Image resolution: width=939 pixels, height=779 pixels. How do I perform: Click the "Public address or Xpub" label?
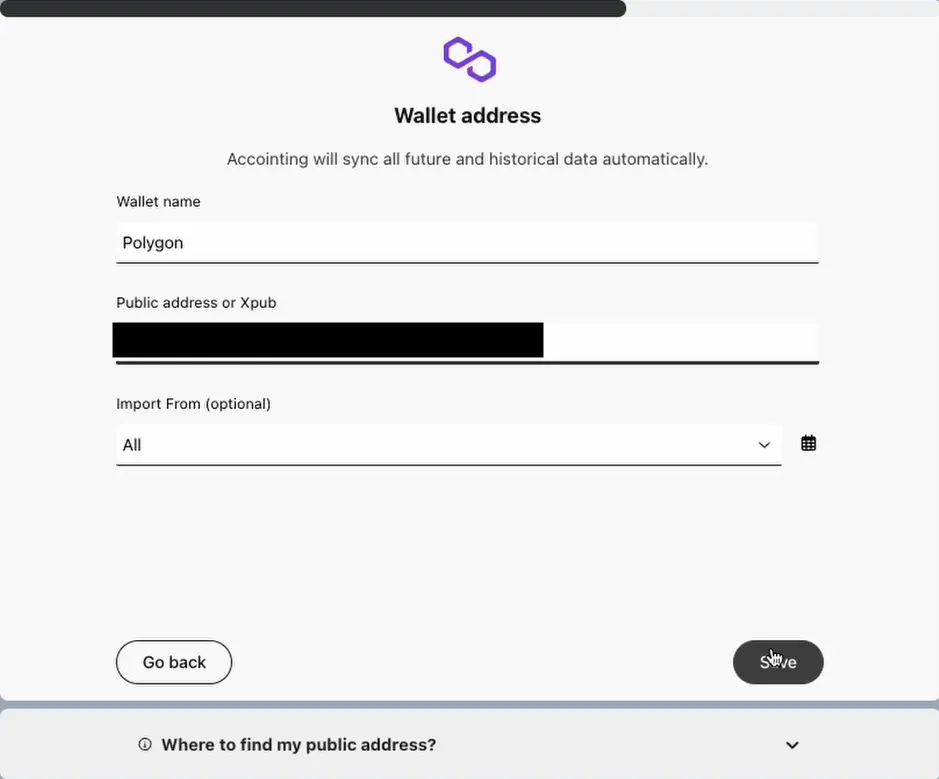click(196, 303)
